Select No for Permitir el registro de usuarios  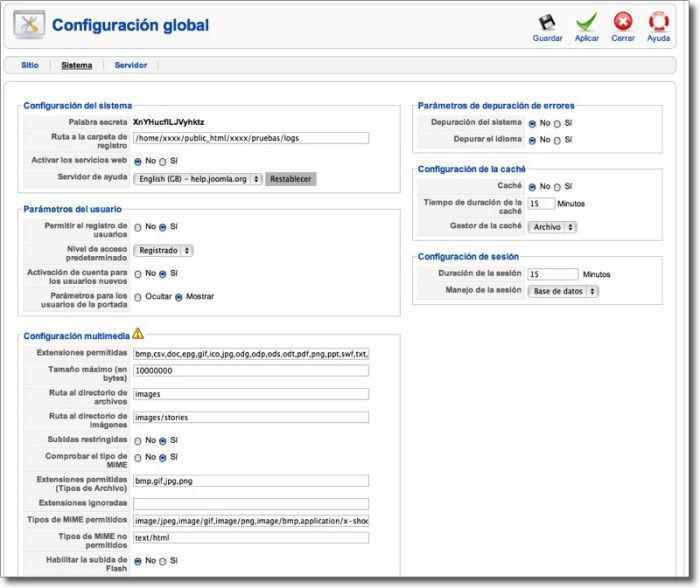point(138,227)
